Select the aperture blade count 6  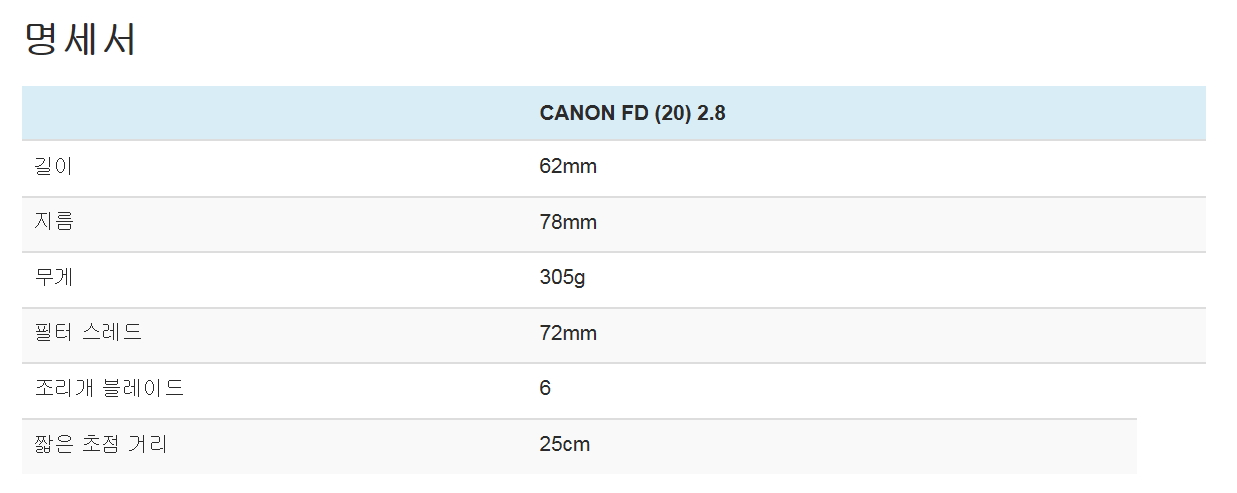coord(545,388)
